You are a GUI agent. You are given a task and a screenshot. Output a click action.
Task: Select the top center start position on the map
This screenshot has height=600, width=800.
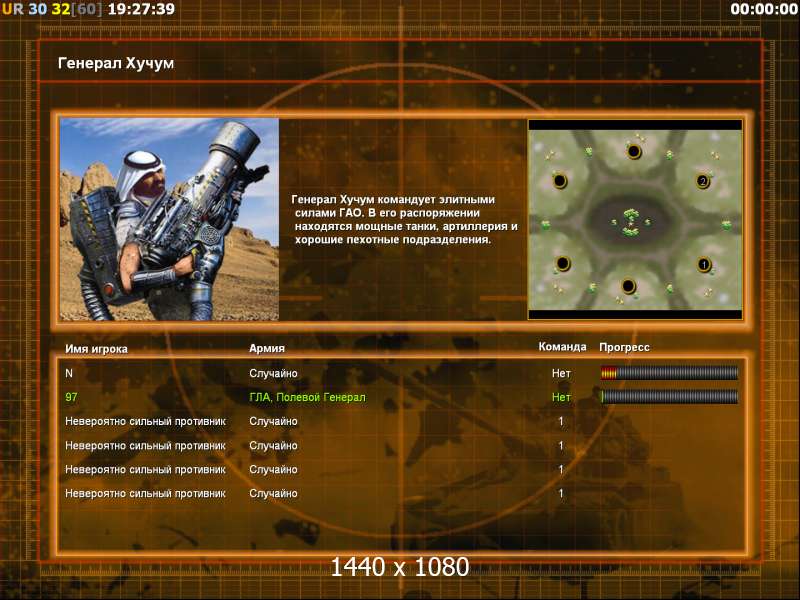(634, 152)
